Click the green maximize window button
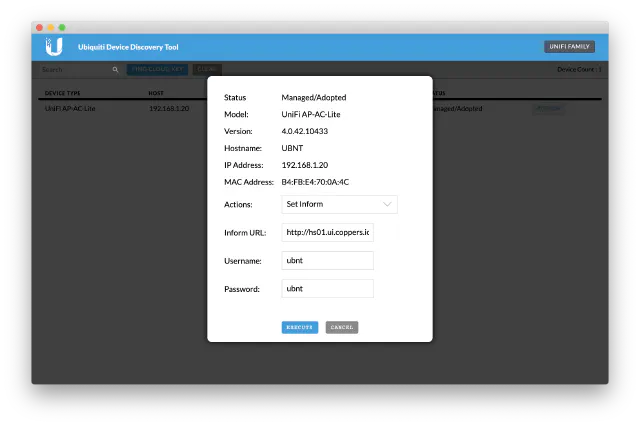The width and height of the screenshot is (640, 426). [x=62, y=27]
